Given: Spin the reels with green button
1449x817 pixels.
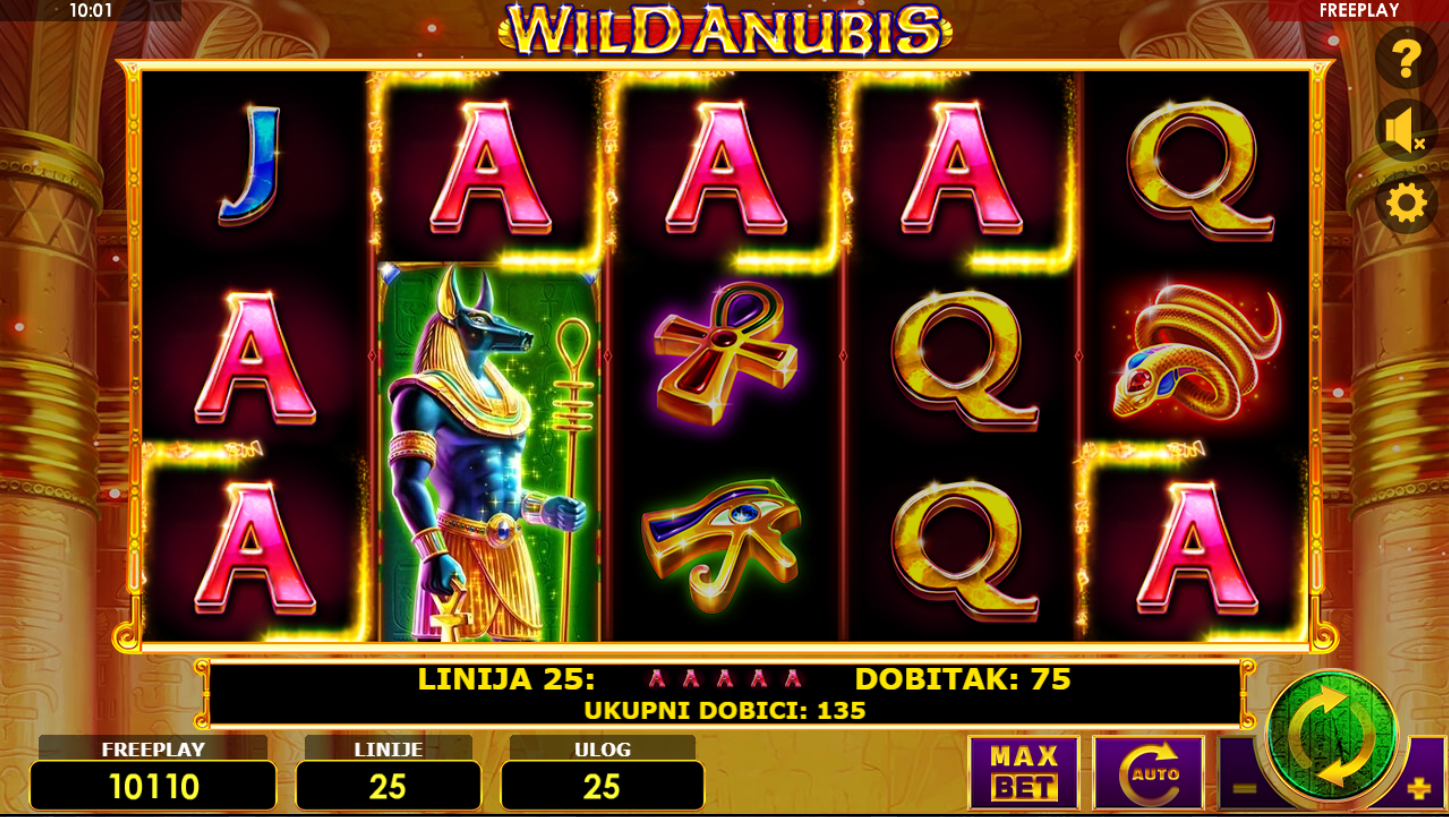Looking at the screenshot, I should tap(1331, 735).
